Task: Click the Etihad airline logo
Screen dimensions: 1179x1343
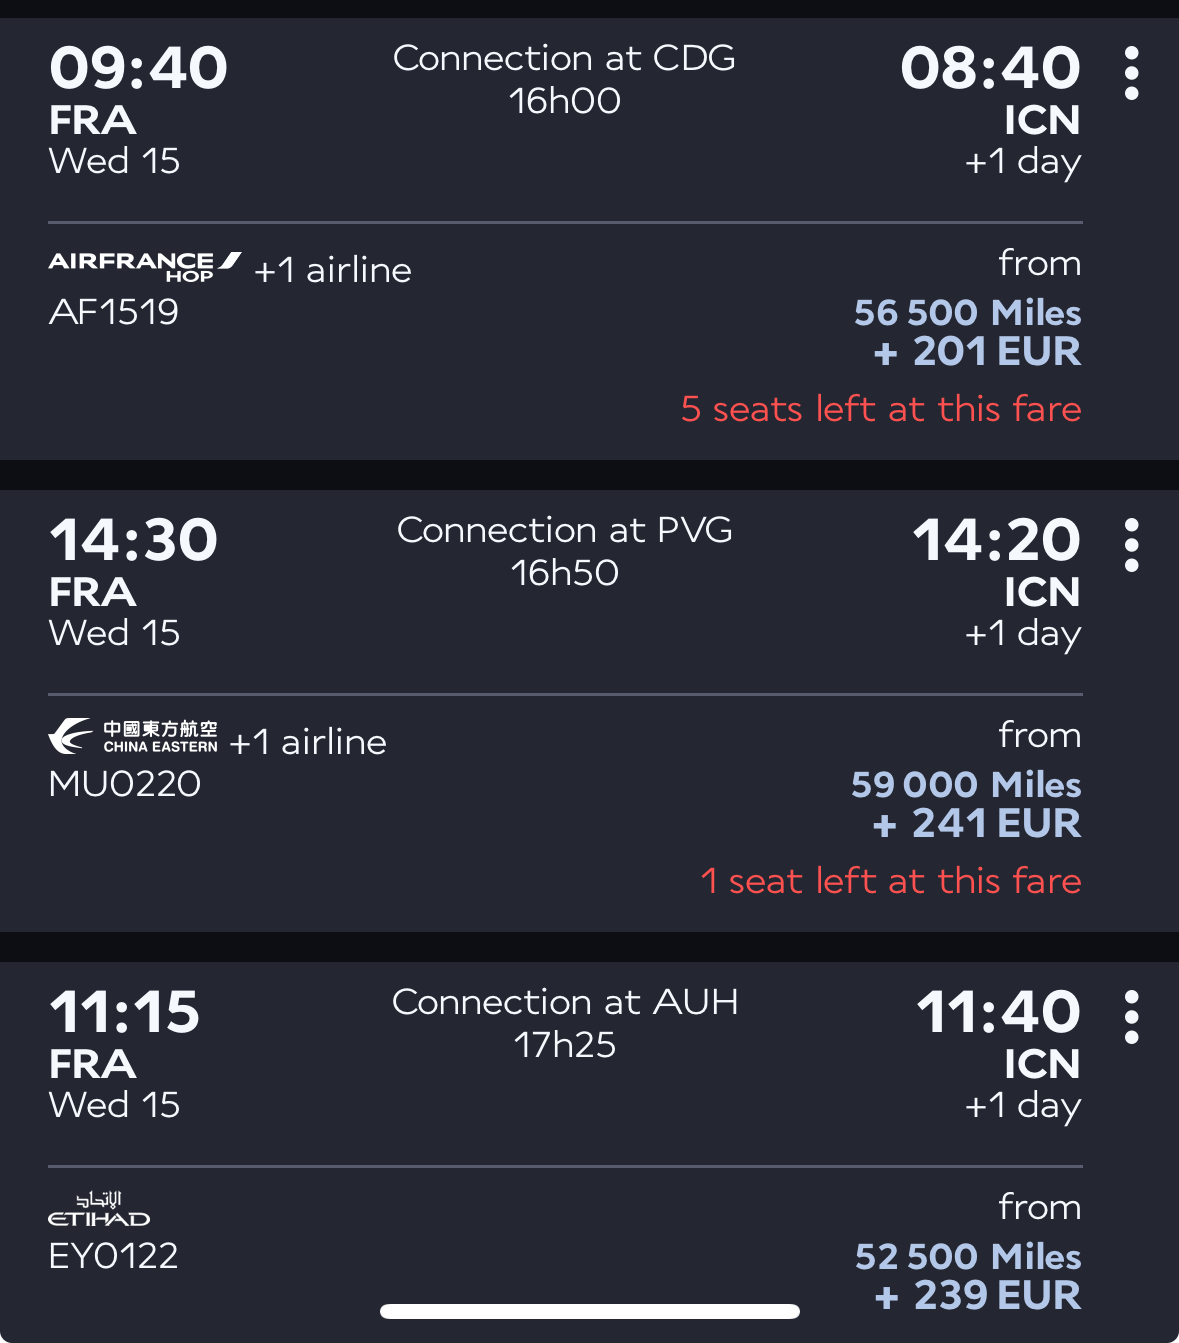Action: [99, 1209]
